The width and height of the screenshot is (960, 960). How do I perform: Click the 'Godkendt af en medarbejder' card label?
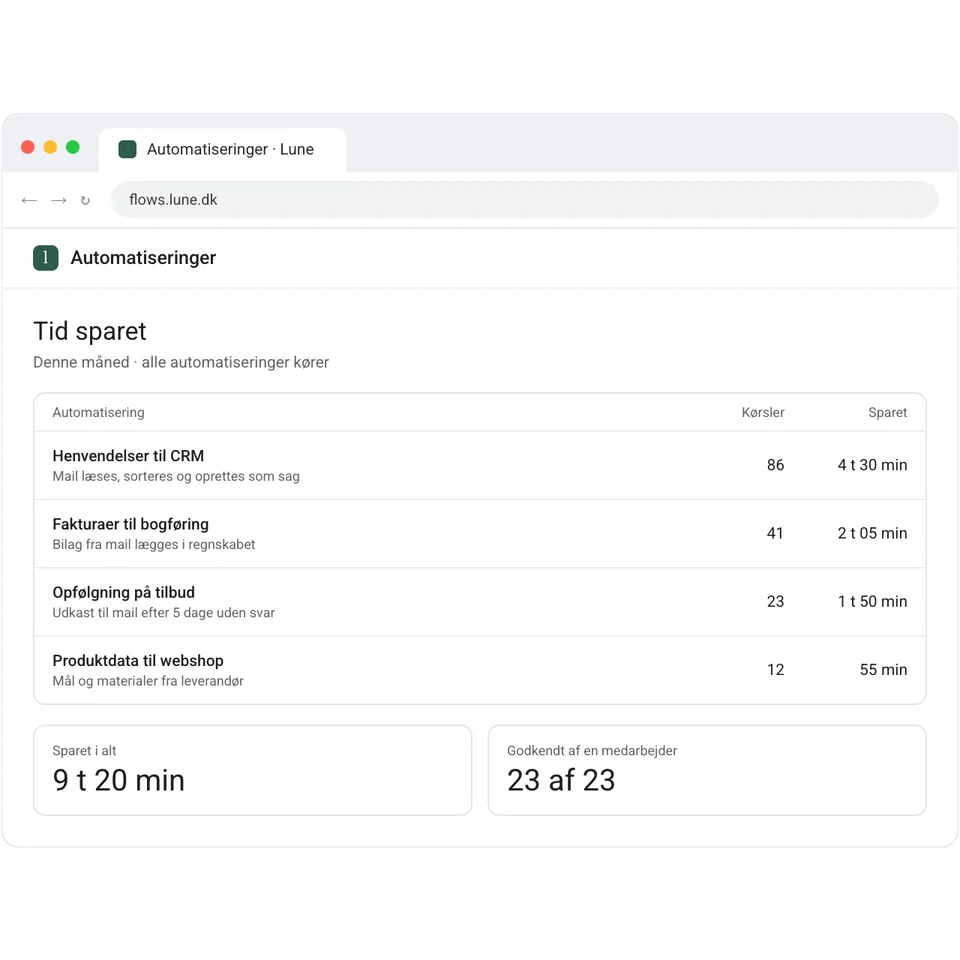pyautogui.click(x=592, y=751)
